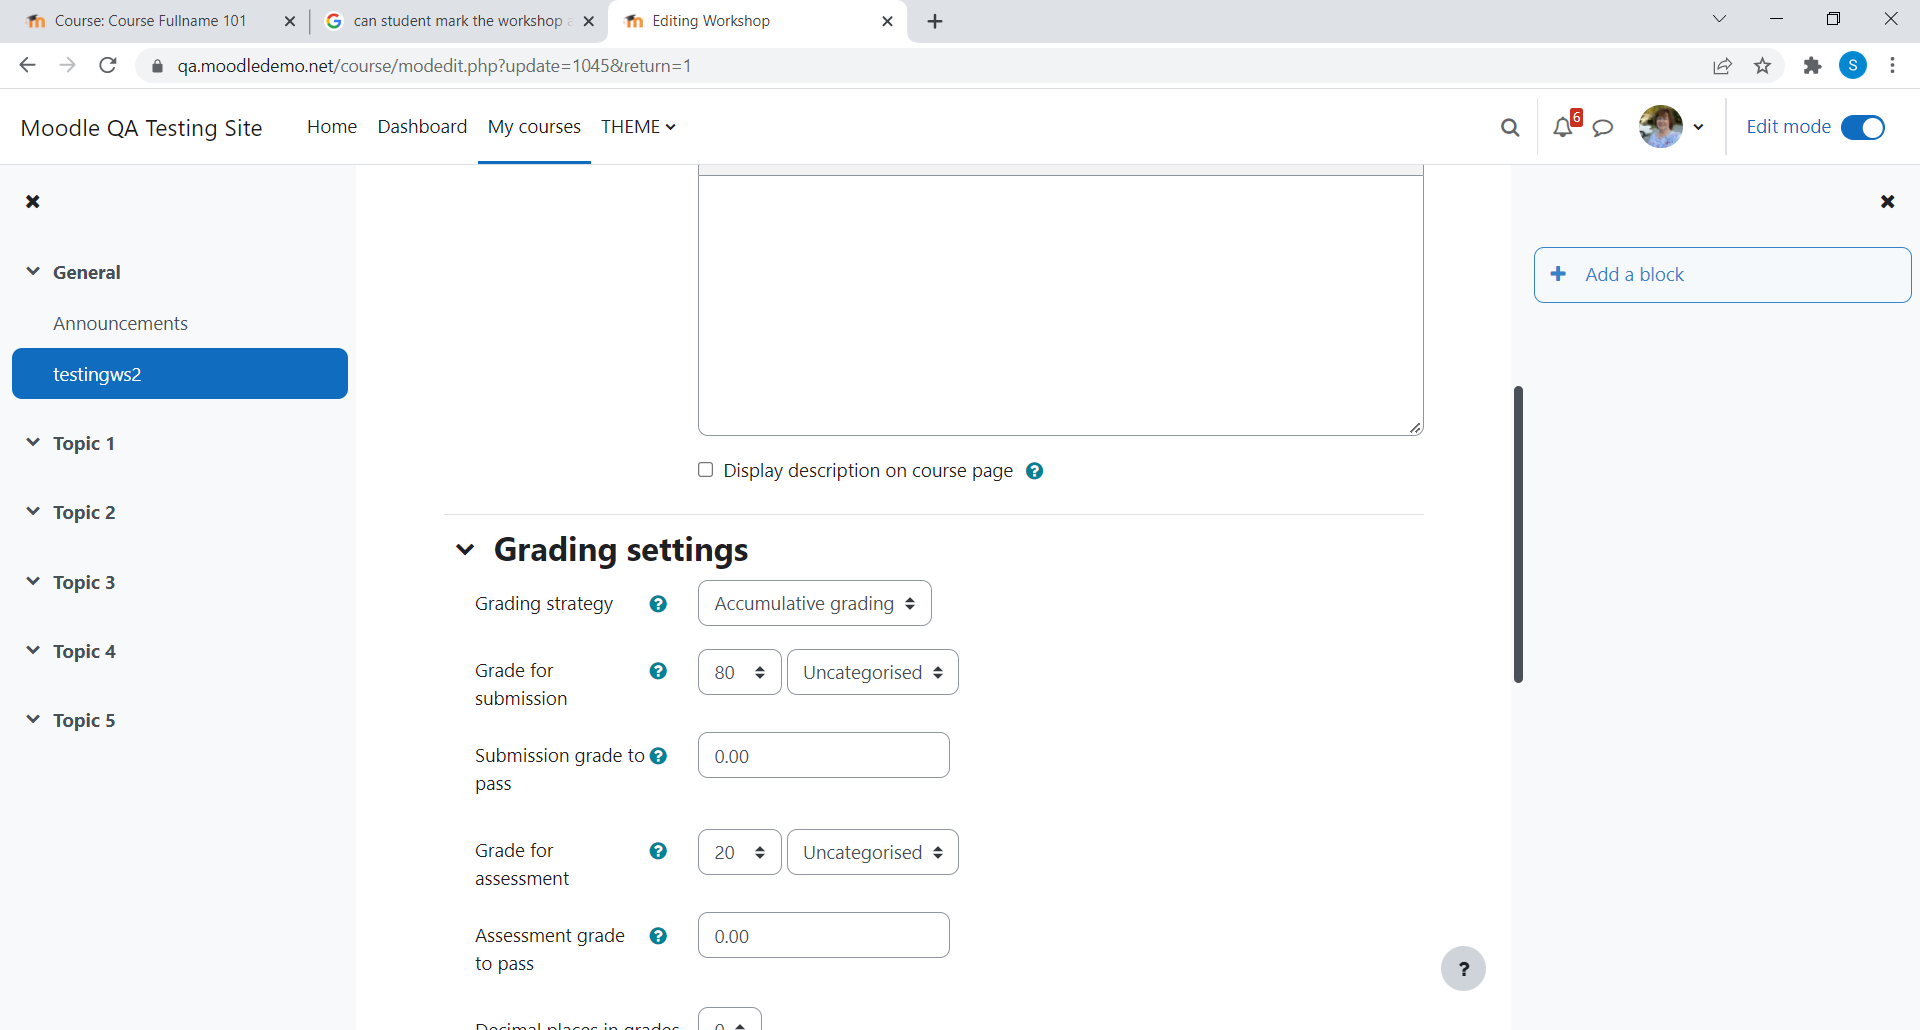Close the Editing Workshop browser tab

pyautogui.click(x=887, y=21)
